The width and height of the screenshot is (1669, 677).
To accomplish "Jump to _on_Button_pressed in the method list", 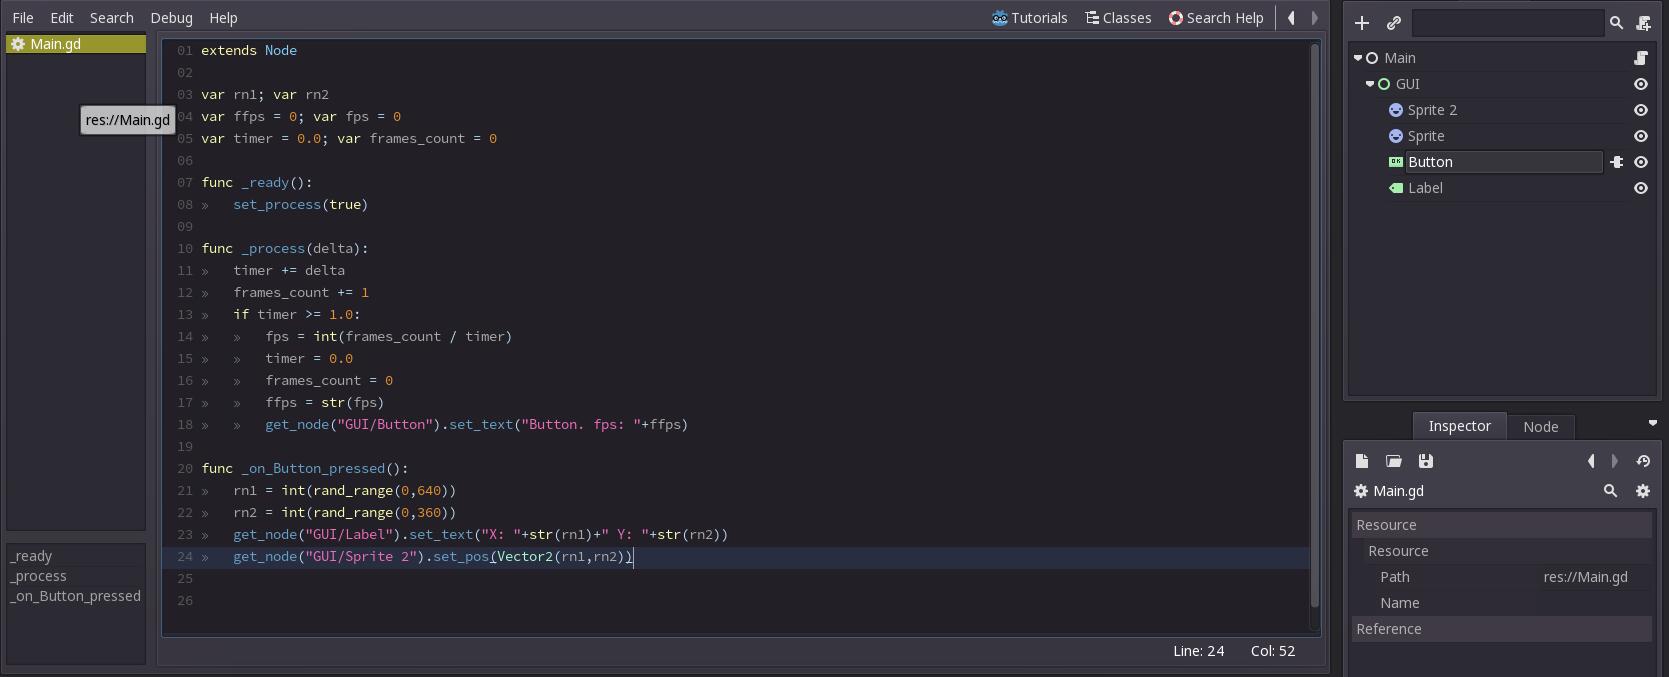I will (77, 596).
